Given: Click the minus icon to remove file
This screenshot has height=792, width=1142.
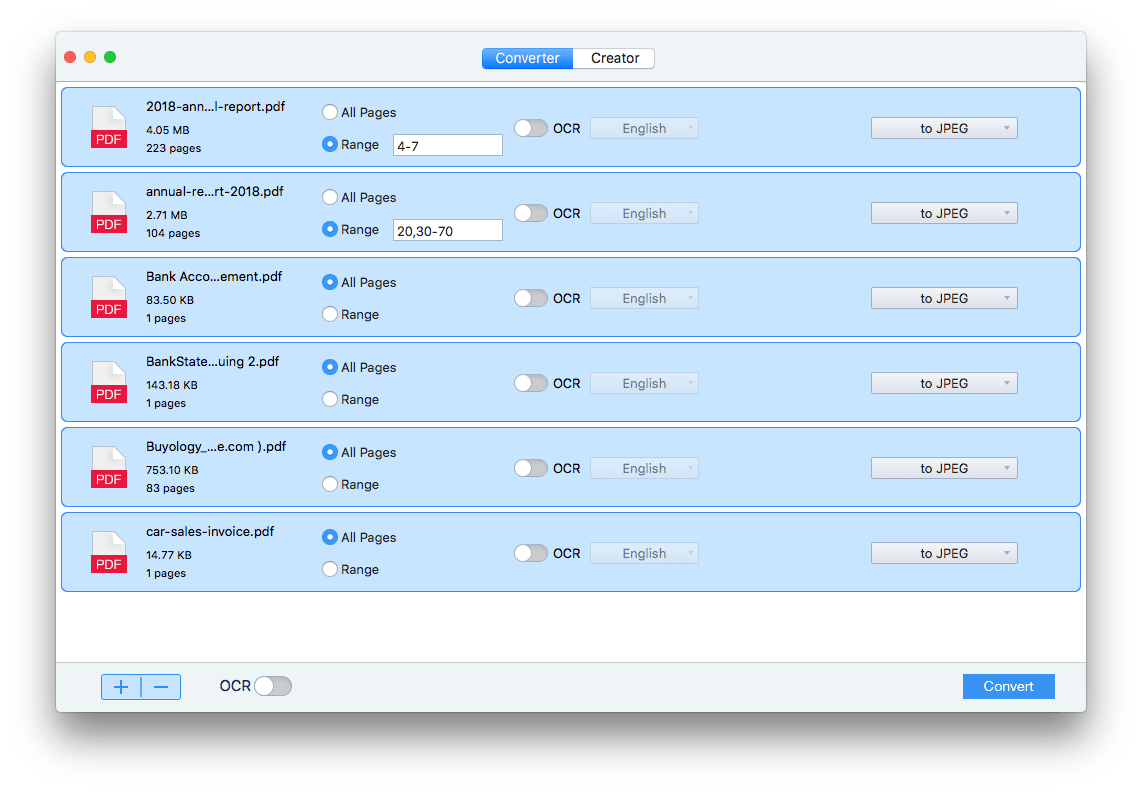Looking at the screenshot, I should pos(161,687).
